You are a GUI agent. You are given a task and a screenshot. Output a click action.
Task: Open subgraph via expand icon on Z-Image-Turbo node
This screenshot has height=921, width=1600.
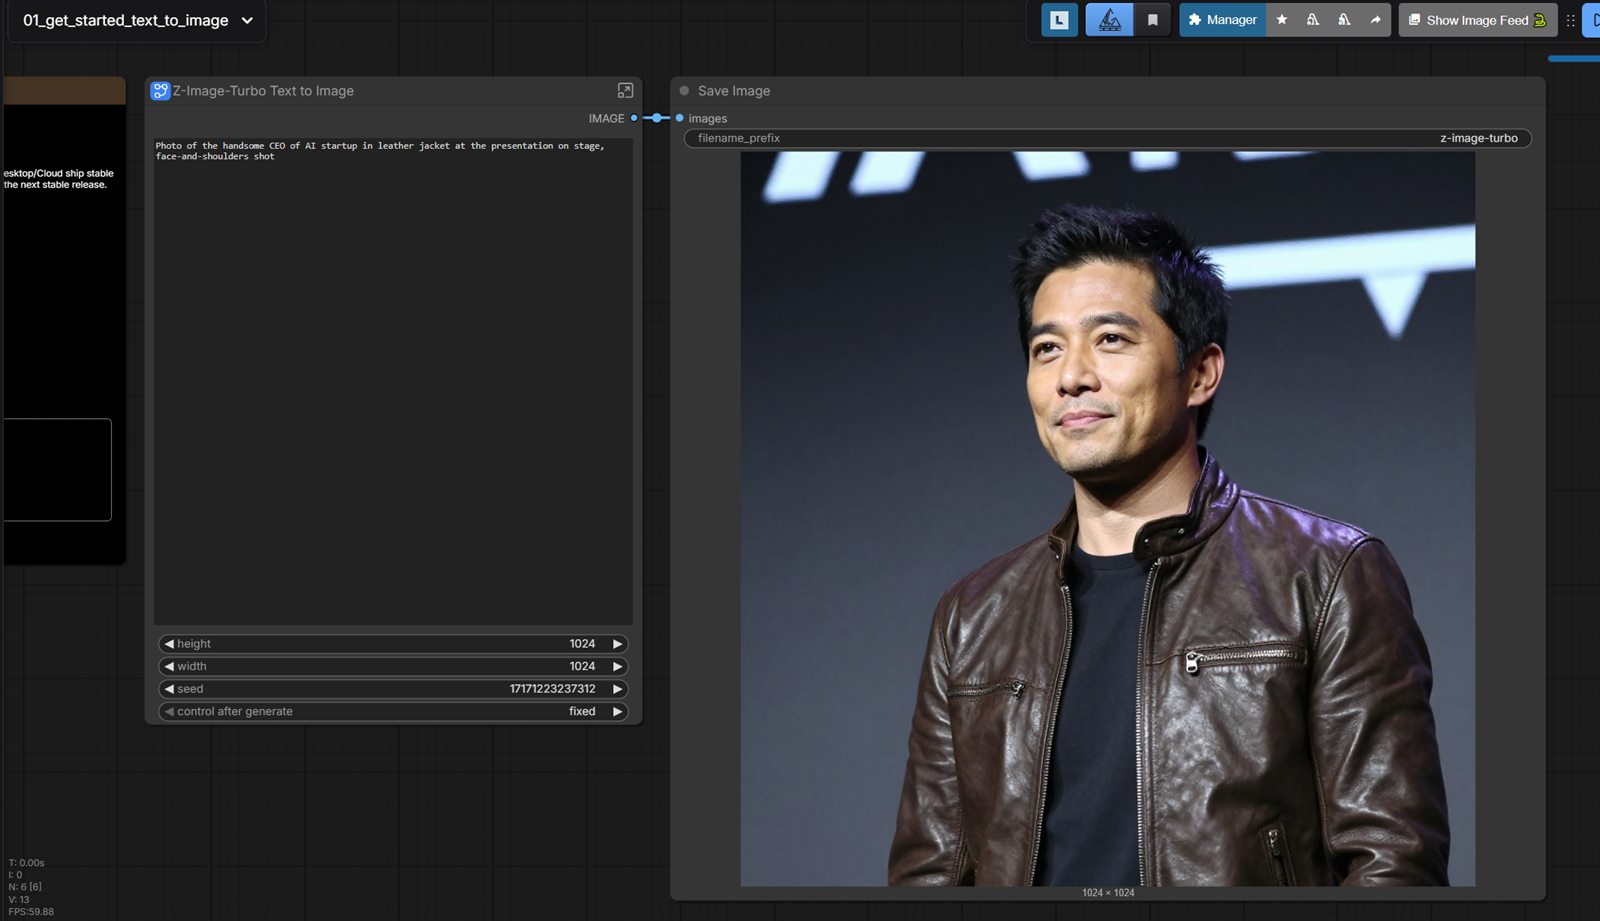(625, 91)
